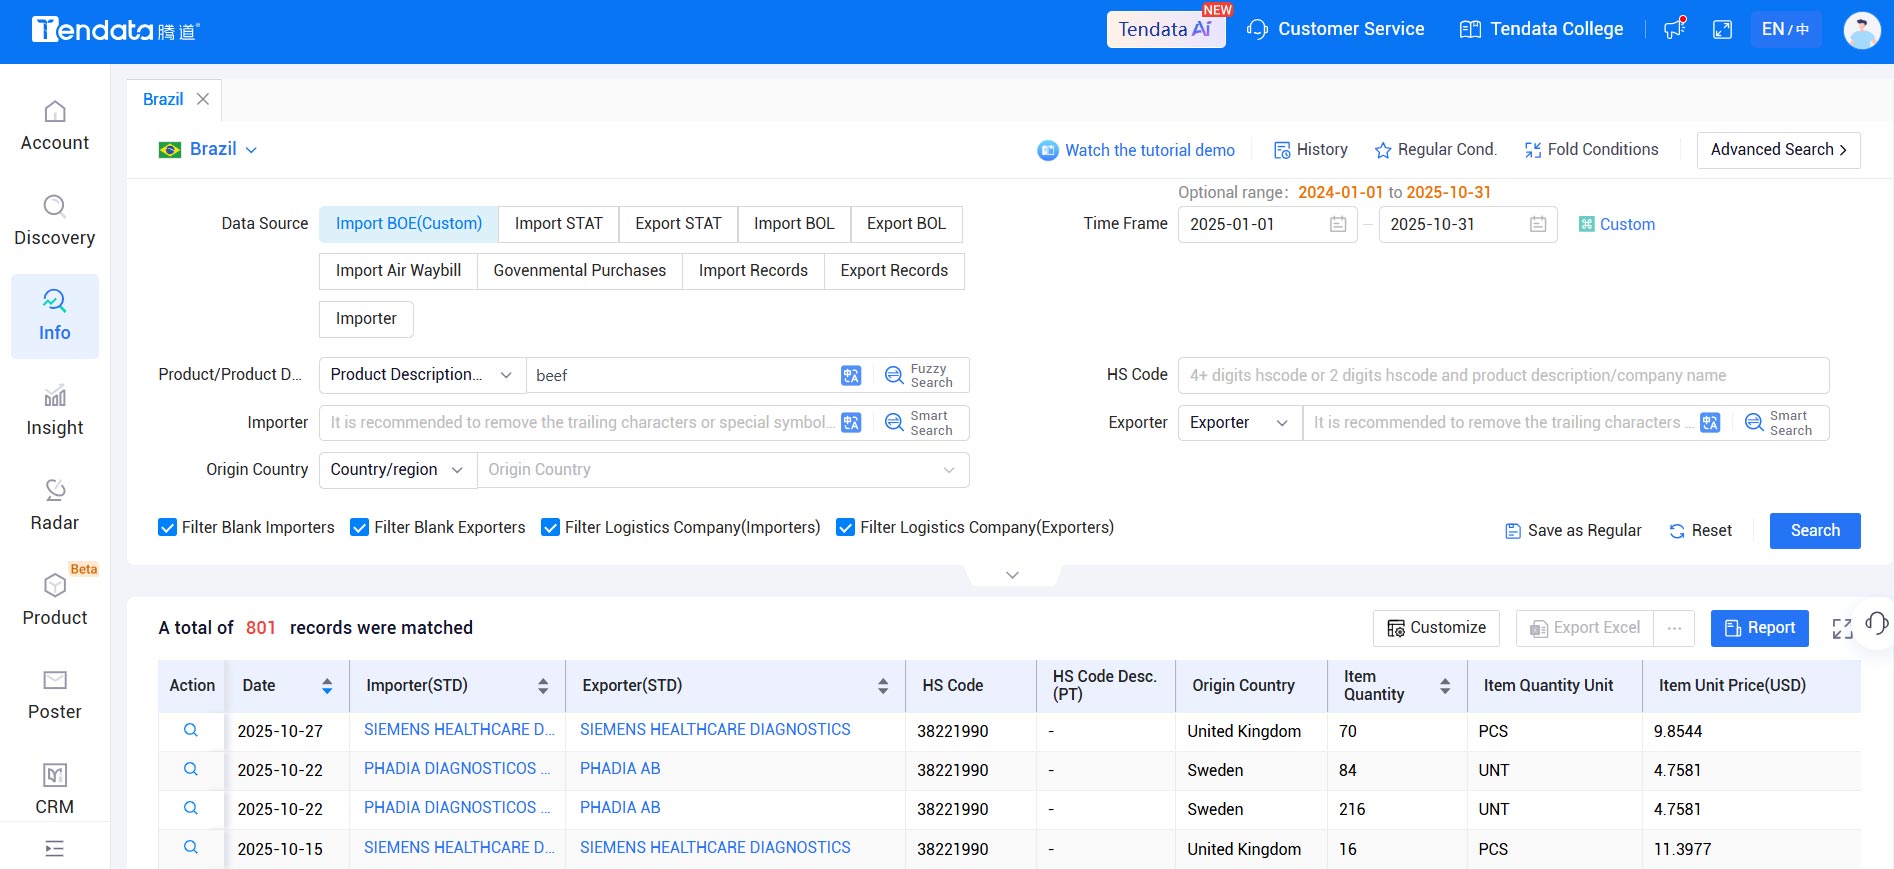Open the Poster sidebar section
This screenshot has height=869, width=1894.
coord(55,696)
